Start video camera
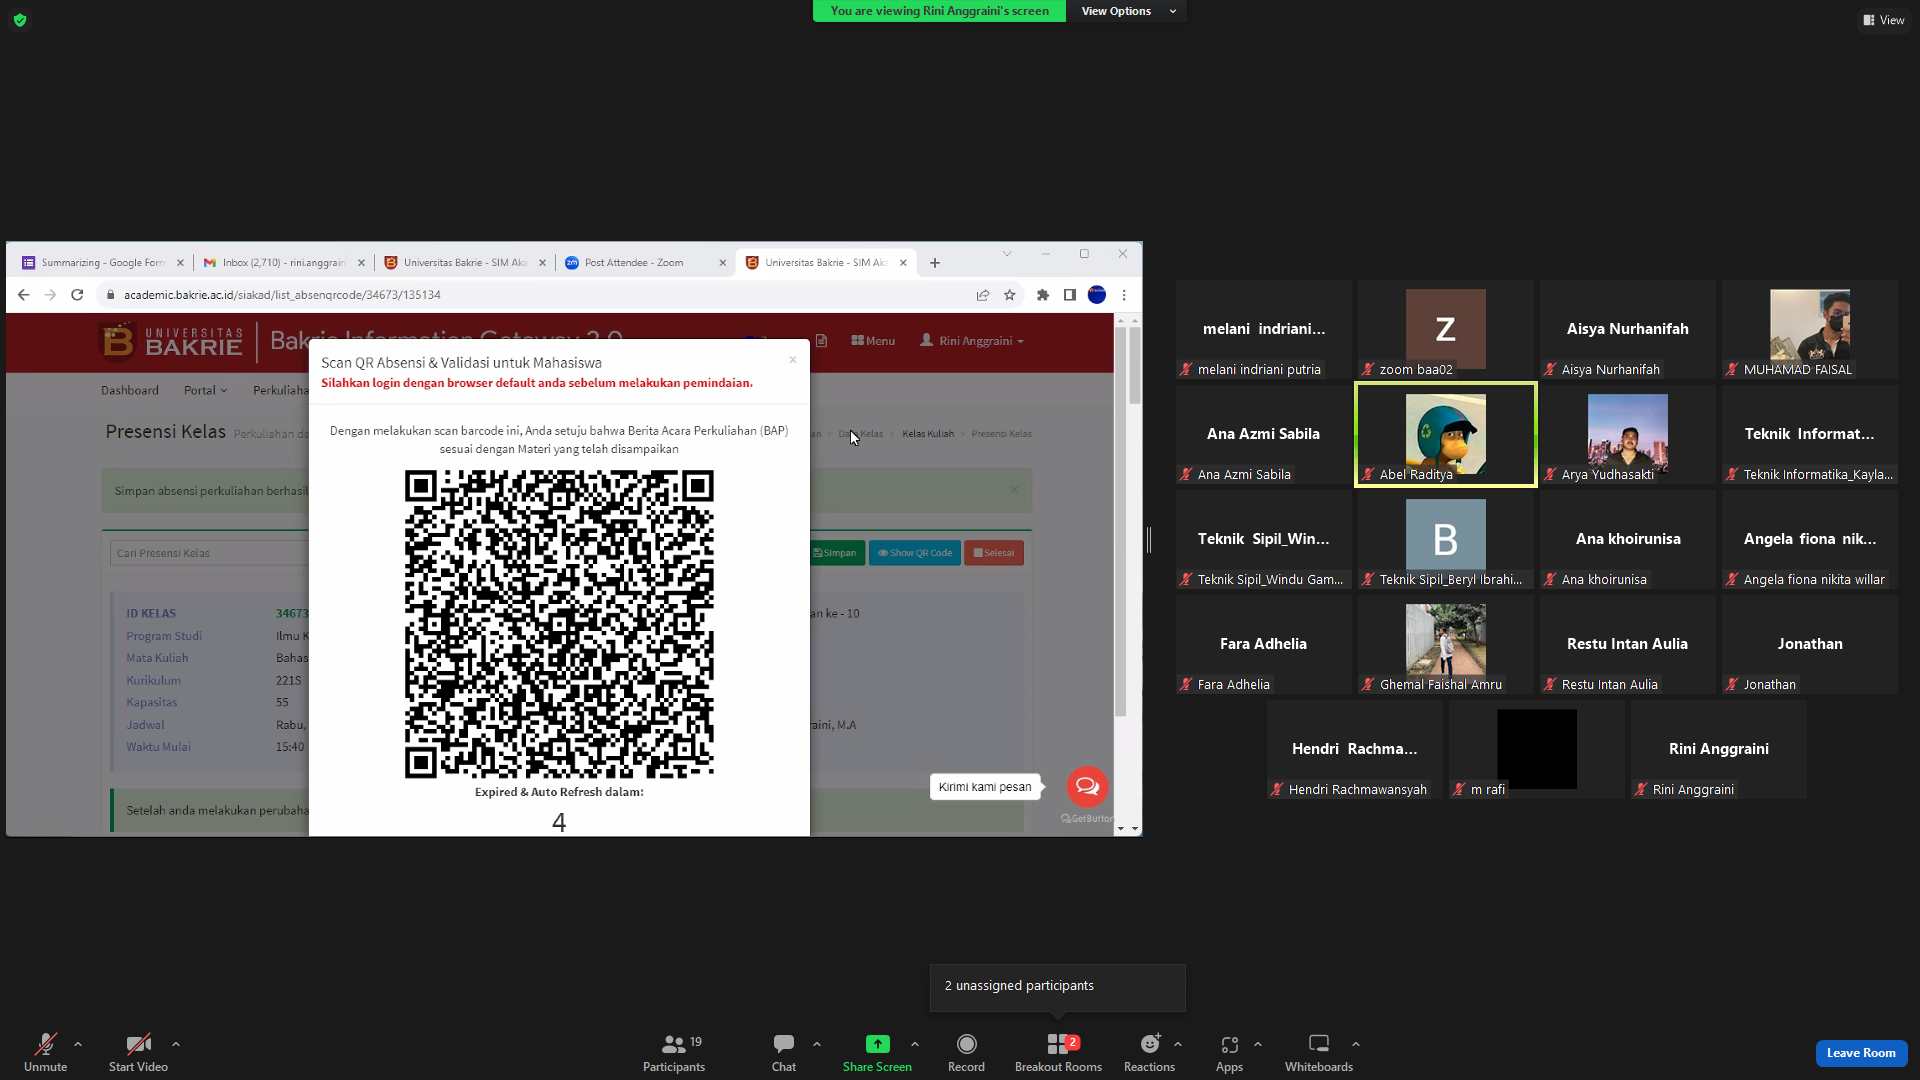This screenshot has height=1080, width=1920. click(138, 1052)
